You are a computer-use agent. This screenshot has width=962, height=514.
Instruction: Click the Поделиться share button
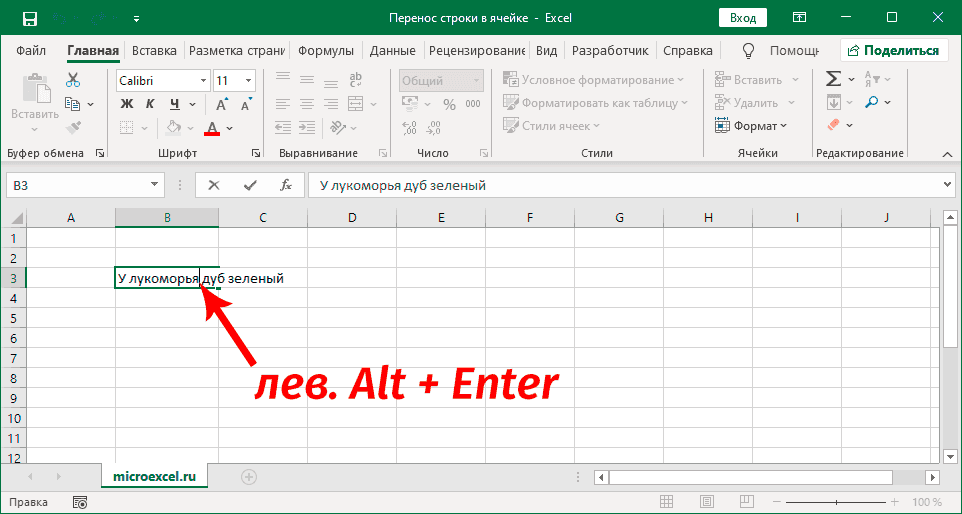[x=892, y=50]
